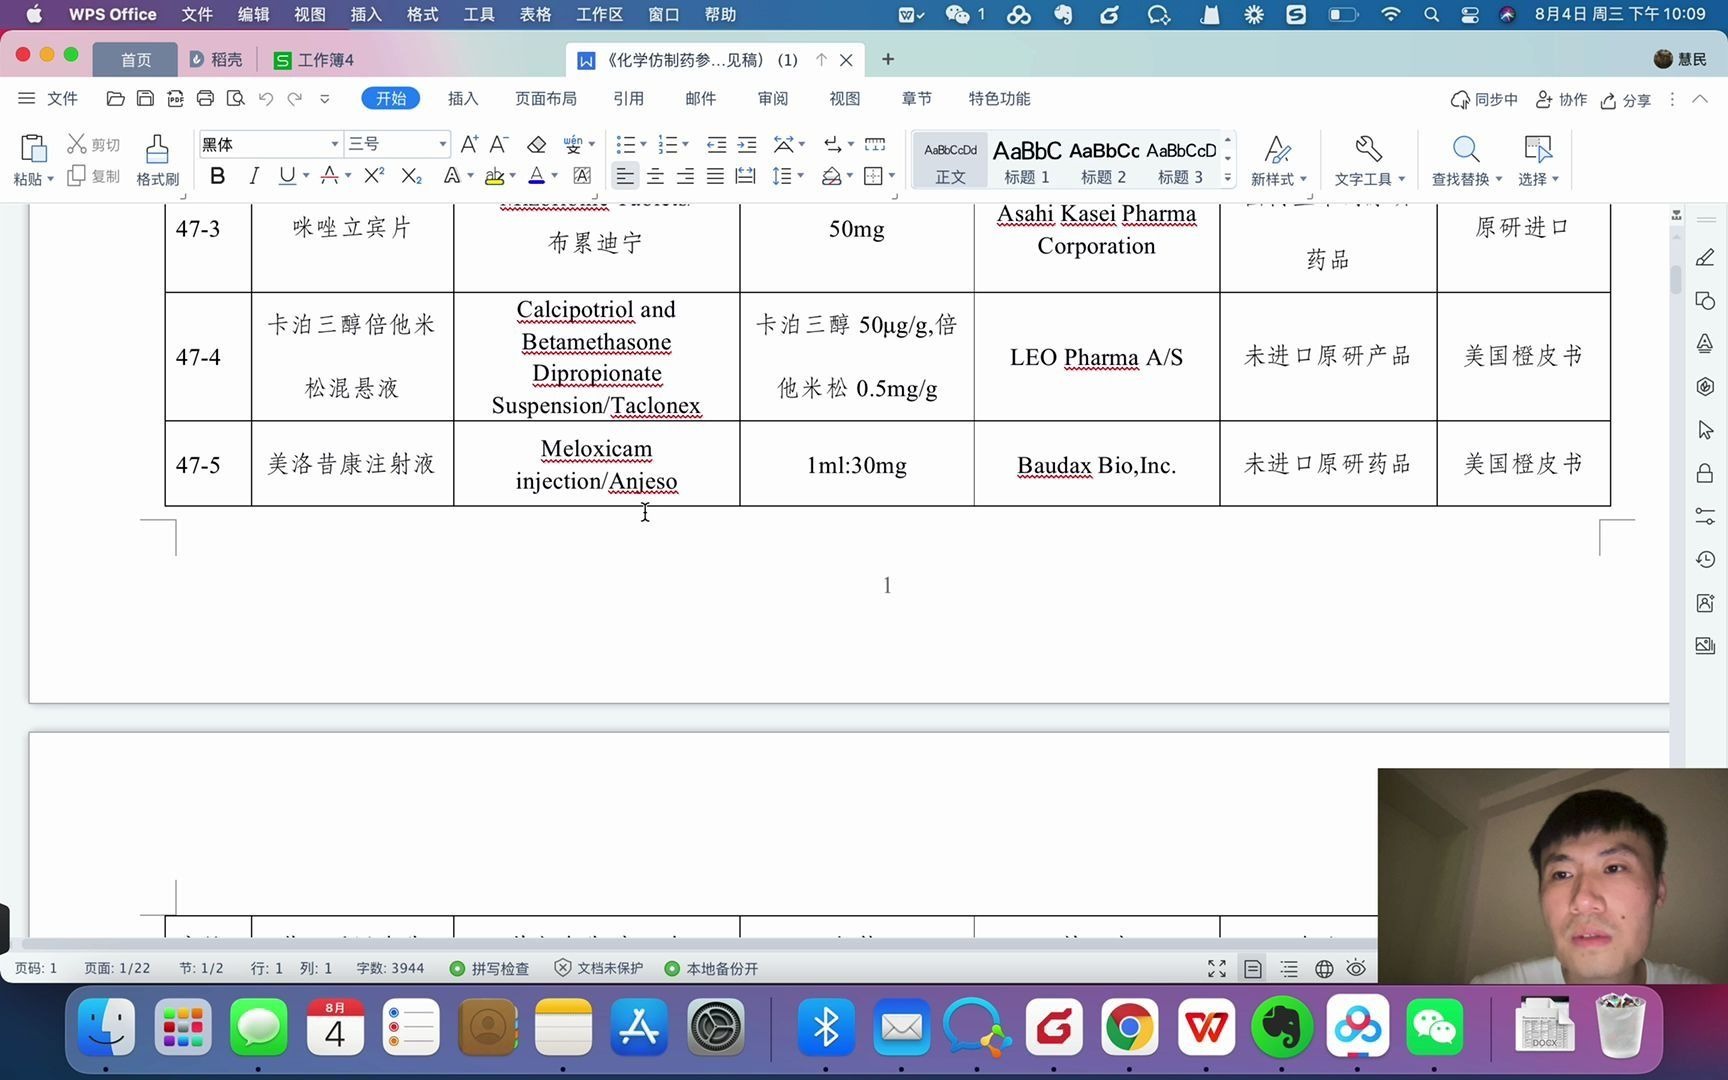This screenshot has height=1080, width=1728.
Task: Click the Paste (粘贴) clipboard icon
Action: click(x=33, y=148)
